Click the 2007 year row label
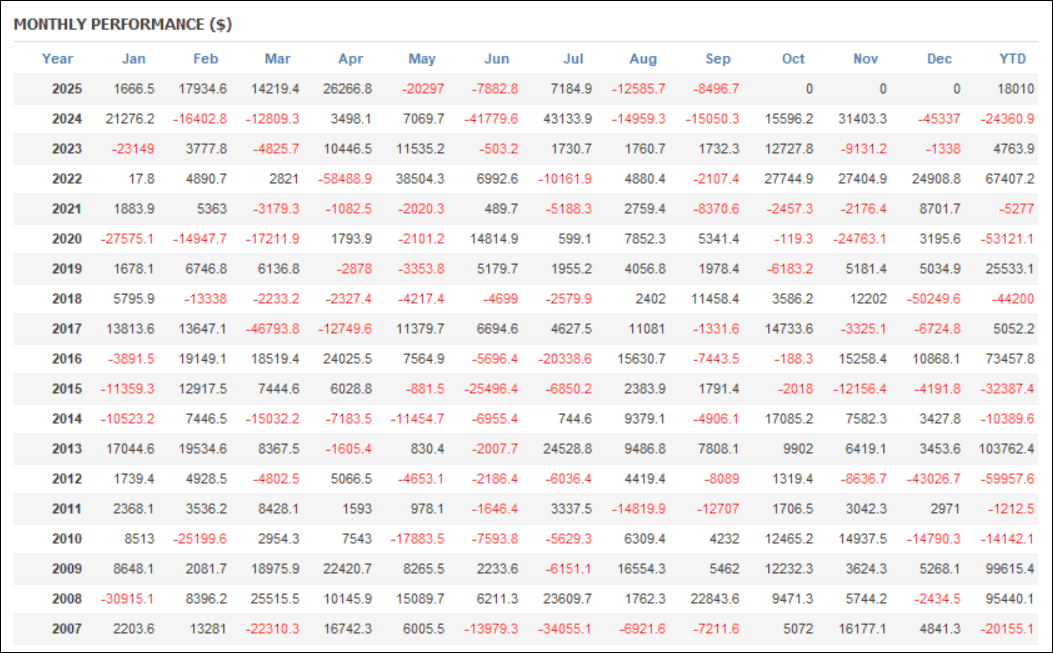The height and width of the screenshot is (653, 1053). click(x=68, y=629)
